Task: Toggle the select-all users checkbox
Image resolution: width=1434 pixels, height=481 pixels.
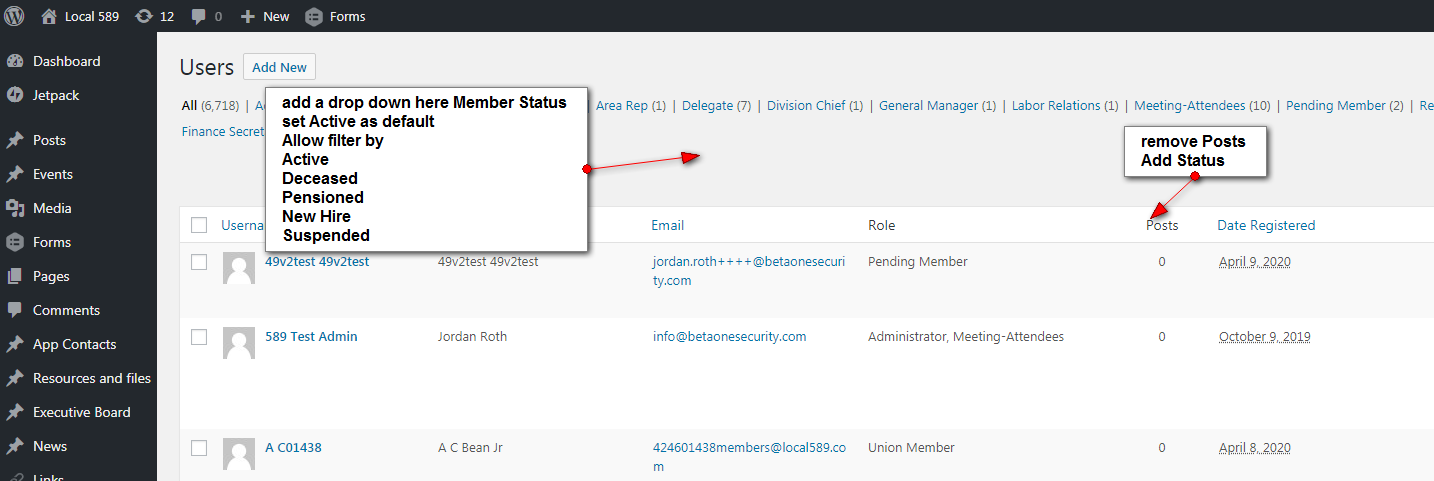Action: (199, 225)
